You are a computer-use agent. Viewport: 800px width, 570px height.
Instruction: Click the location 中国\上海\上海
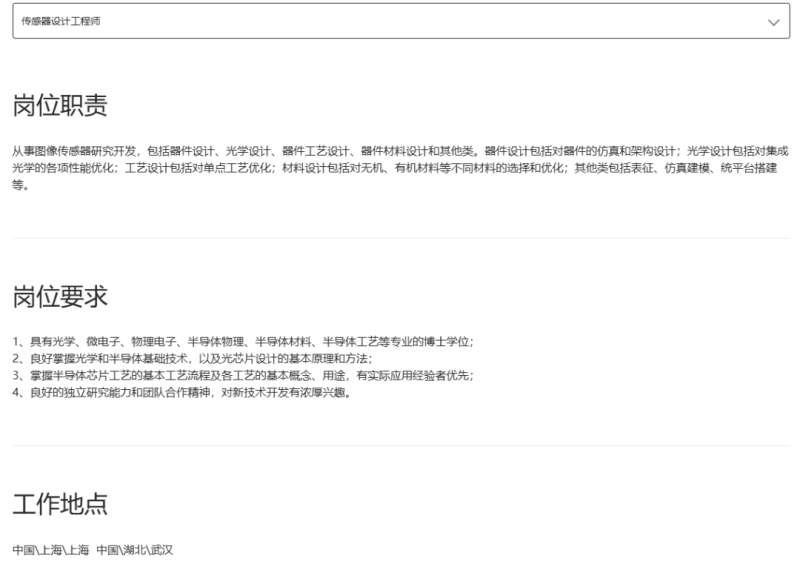[x=51, y=550]
